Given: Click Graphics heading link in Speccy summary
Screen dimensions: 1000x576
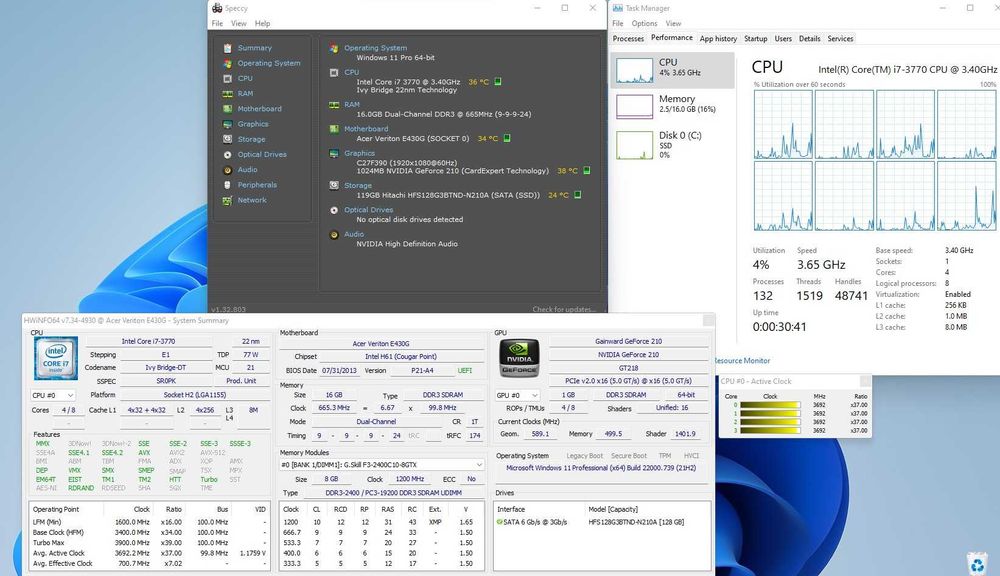Looking at the screenshot, I should tap(360, 153).
